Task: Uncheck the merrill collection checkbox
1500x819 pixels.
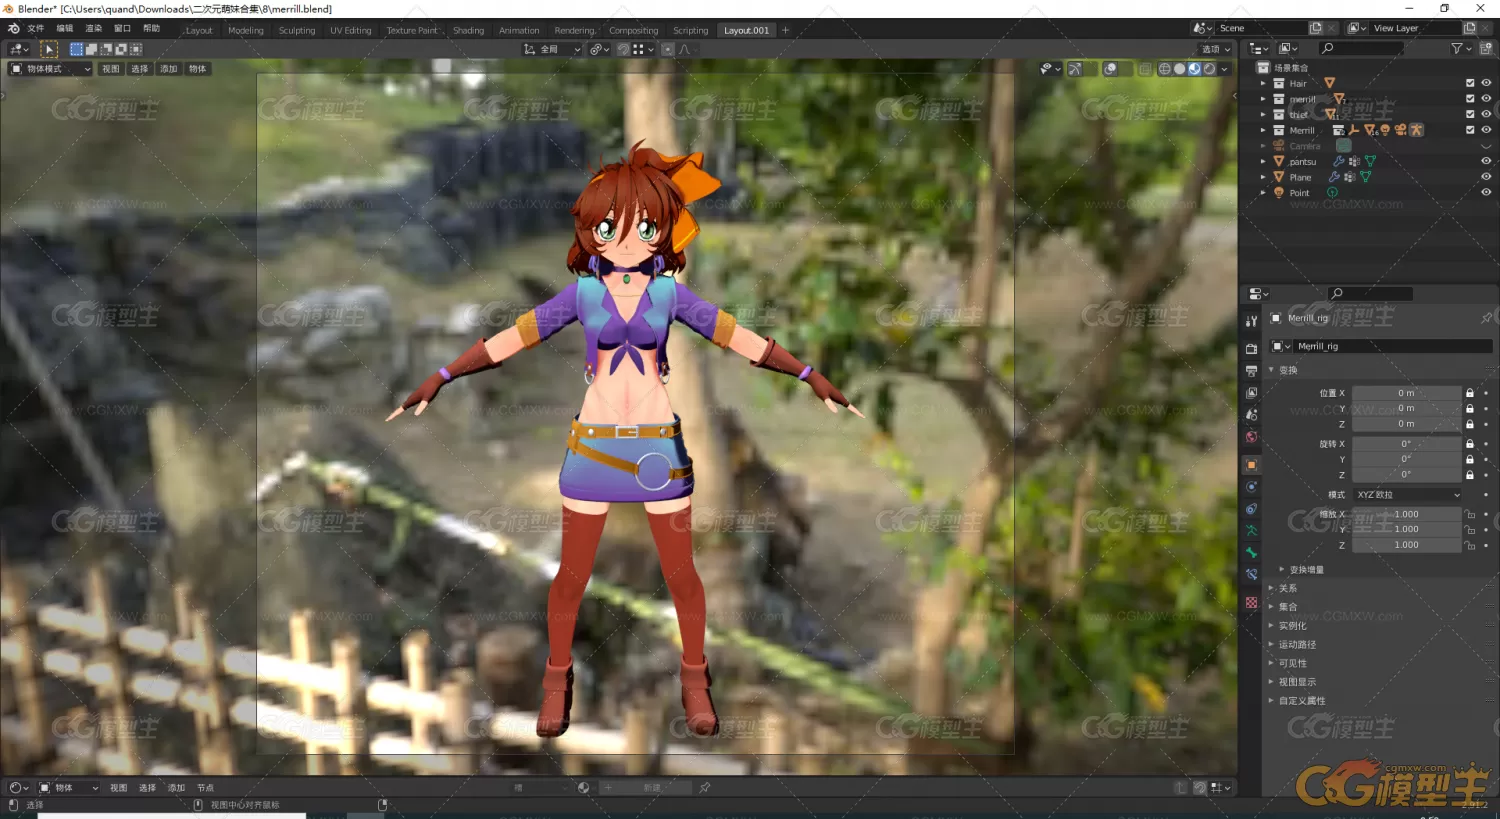Action: (1470, 99)
